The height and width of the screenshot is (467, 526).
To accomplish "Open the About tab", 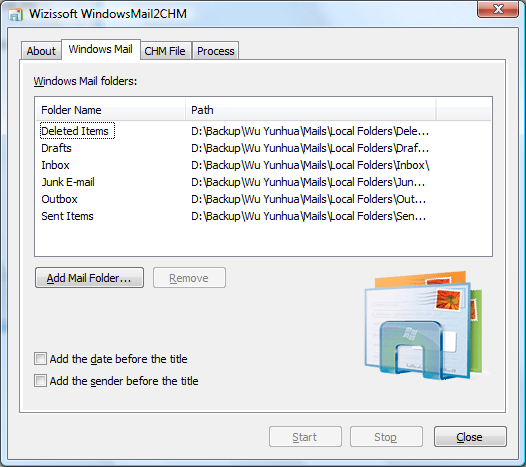I will pos(41,51).
